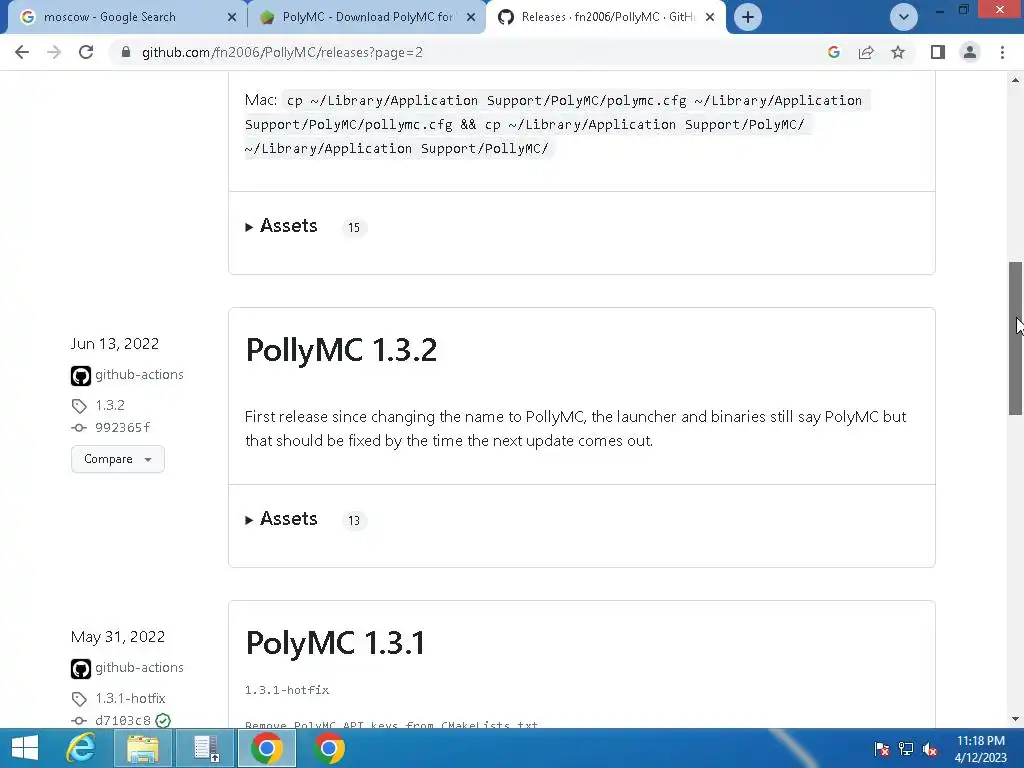Image resolution: width=1024 pixels, height=768 pixels.
Task: Close the GitHub Releases tab
Action: pos(710,17)
